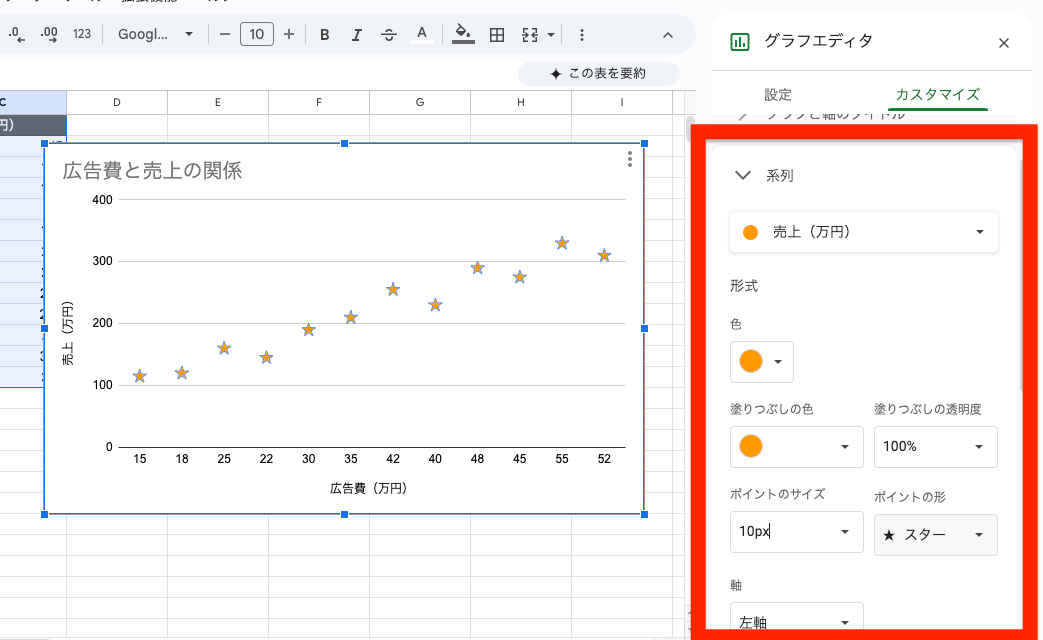The height and width of the screenshot is (640, 1043).
Task: Click the increase decimal places icon
Action: pos(47,33)
